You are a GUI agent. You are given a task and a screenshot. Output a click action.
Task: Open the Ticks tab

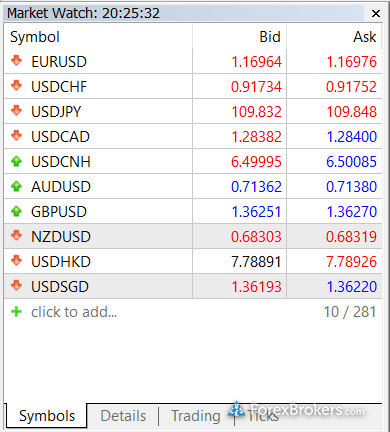(263, 416)
